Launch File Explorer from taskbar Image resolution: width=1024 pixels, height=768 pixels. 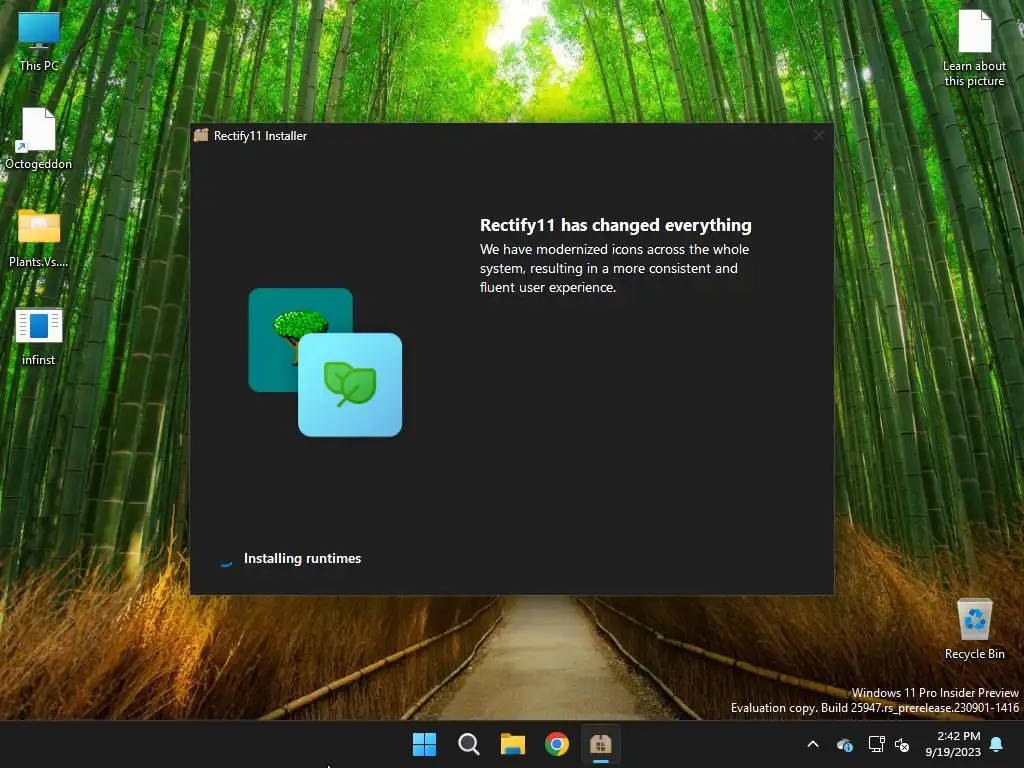[513, 744]
